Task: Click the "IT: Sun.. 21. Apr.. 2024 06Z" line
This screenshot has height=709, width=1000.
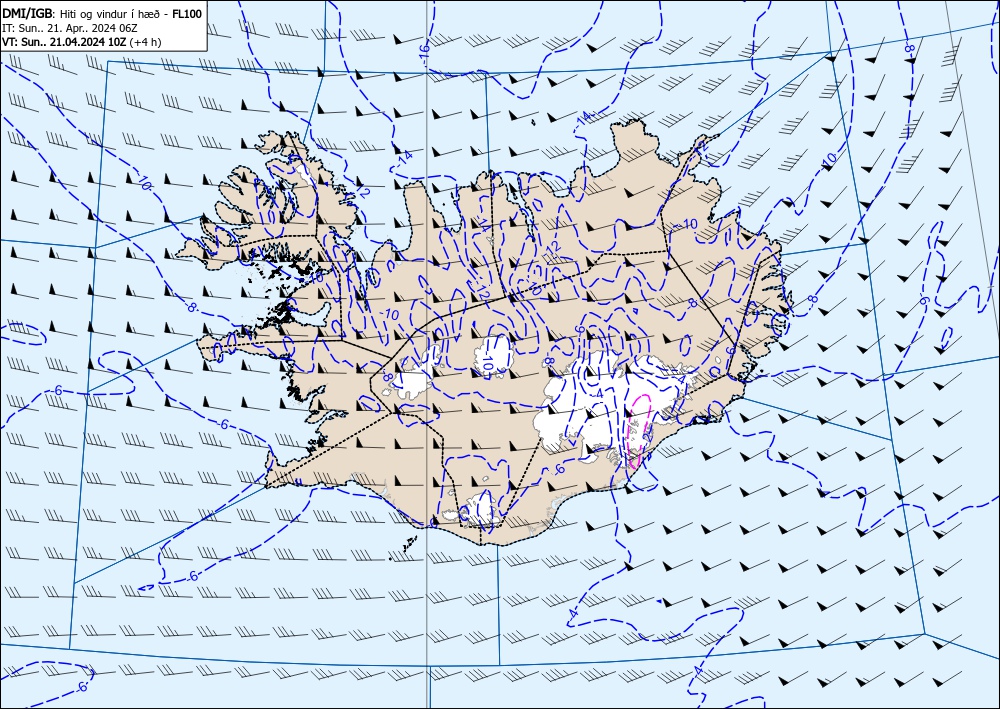Action: (x=70, y=28)
